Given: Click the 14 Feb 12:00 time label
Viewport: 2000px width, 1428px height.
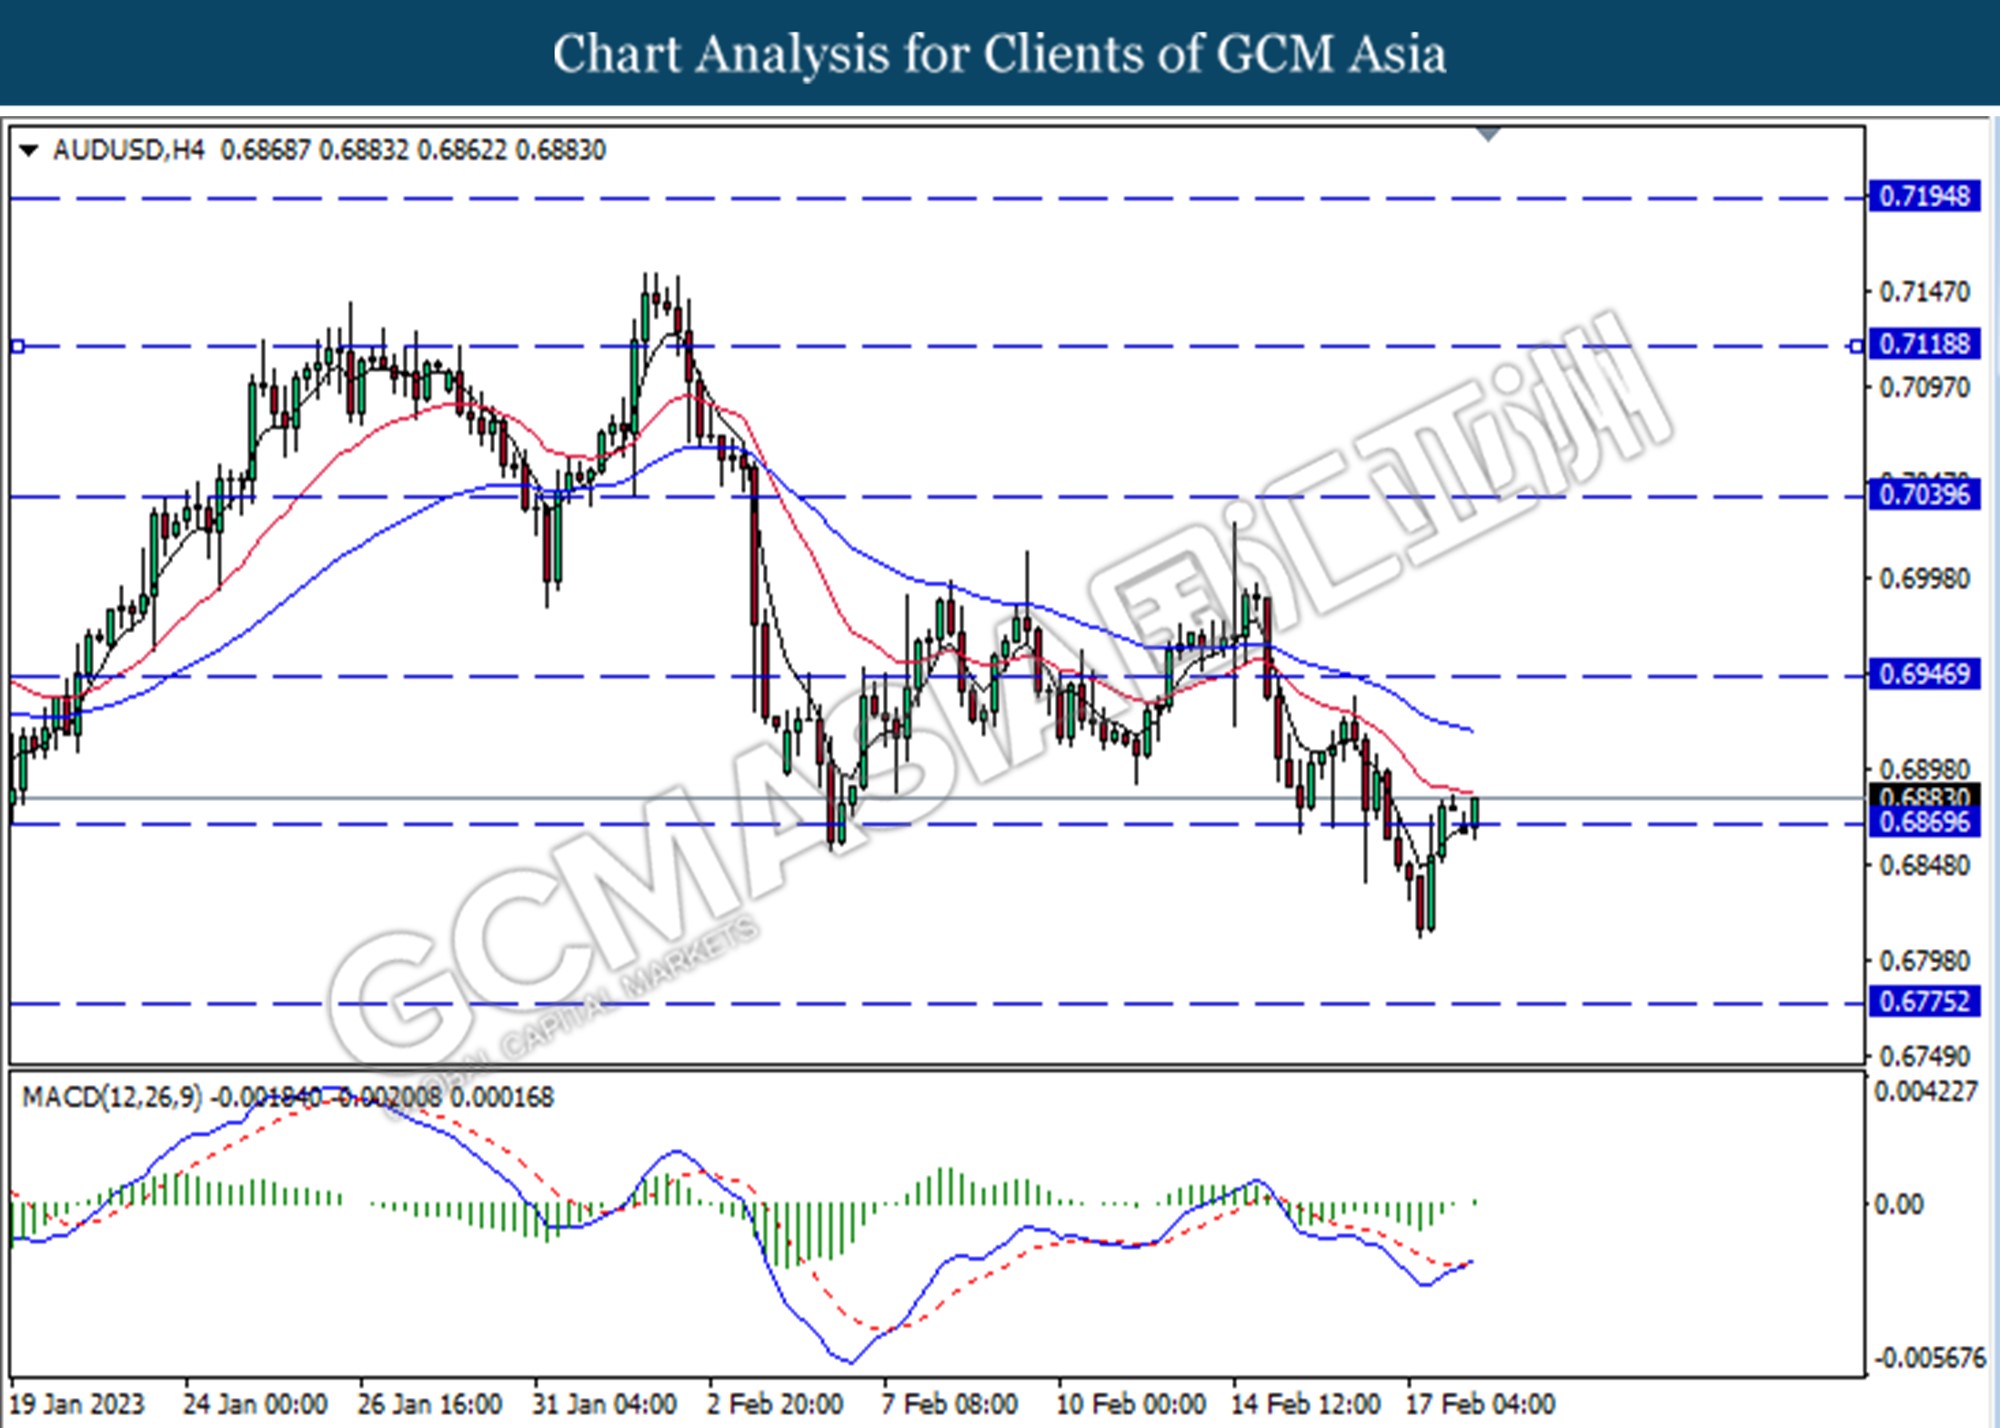Looking at the screenshot, I should (1305, 1404).
